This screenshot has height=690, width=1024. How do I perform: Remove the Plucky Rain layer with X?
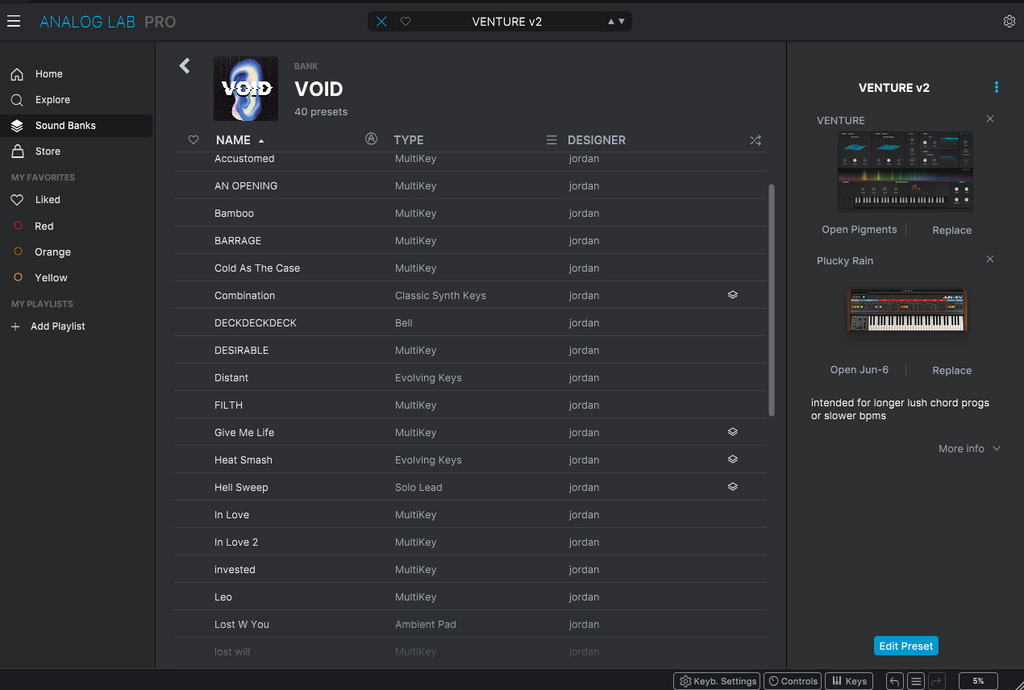coord(990,260)
